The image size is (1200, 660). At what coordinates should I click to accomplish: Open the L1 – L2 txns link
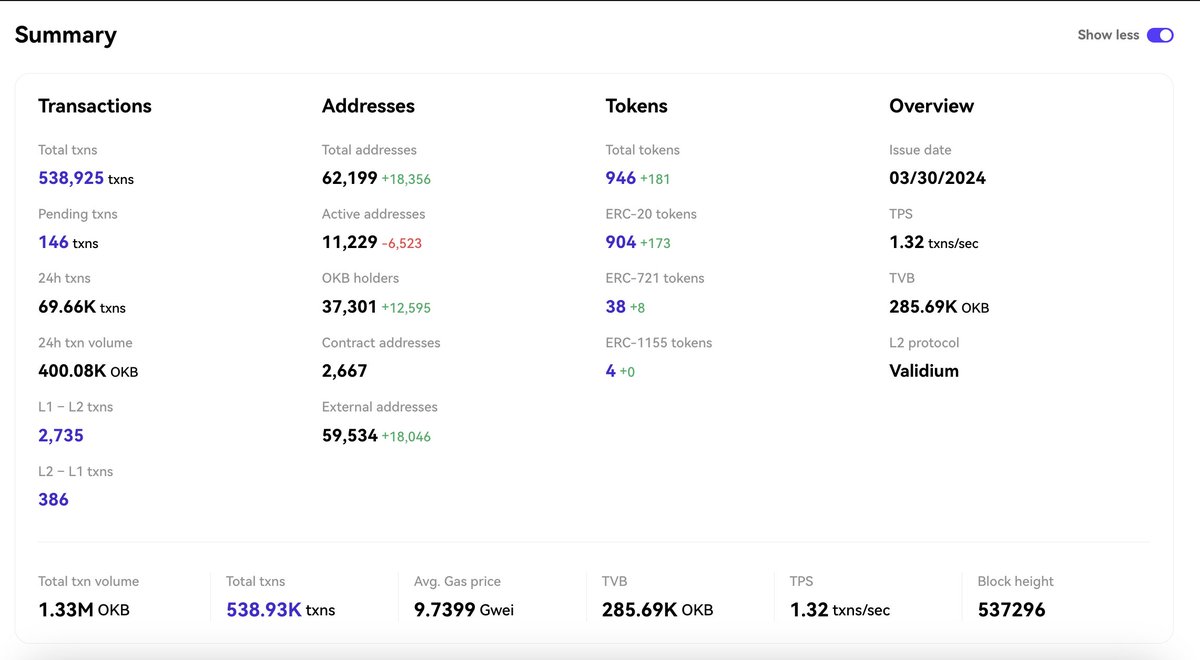click(x=60, y=435)
